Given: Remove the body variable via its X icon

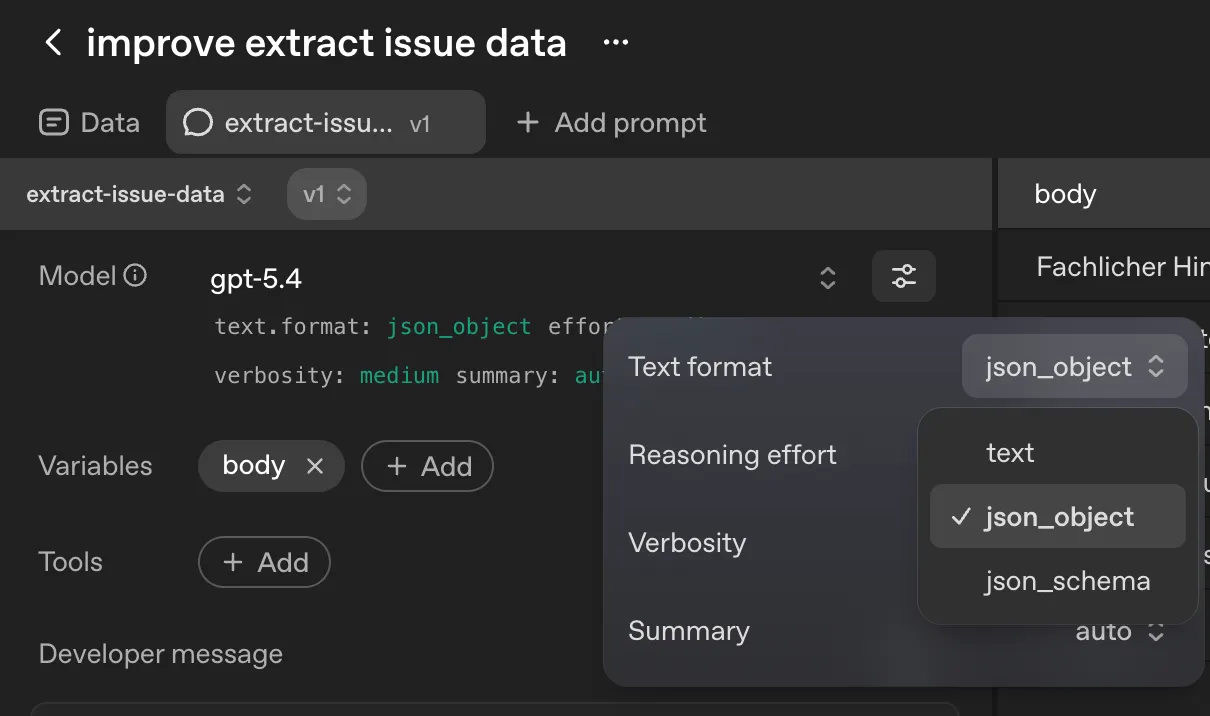Looking at the screenshot, I should [315, 466].
